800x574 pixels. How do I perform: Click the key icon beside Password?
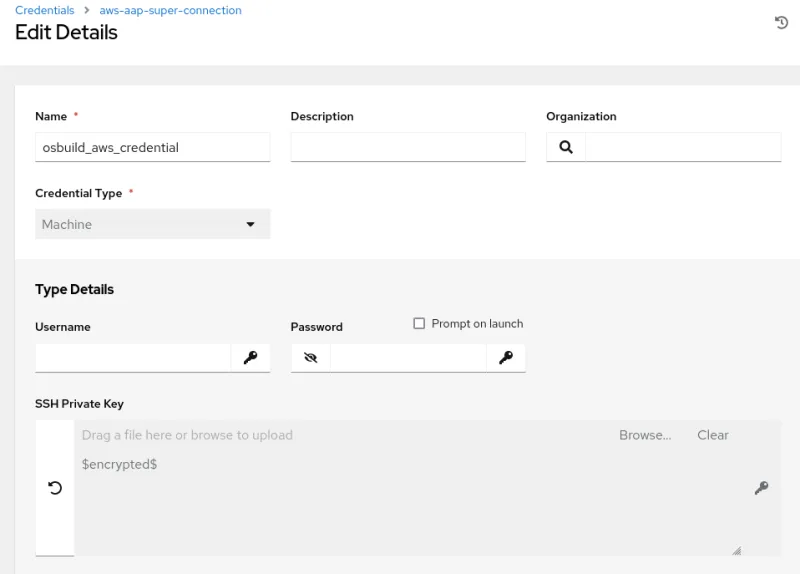[x=506, y=357]
